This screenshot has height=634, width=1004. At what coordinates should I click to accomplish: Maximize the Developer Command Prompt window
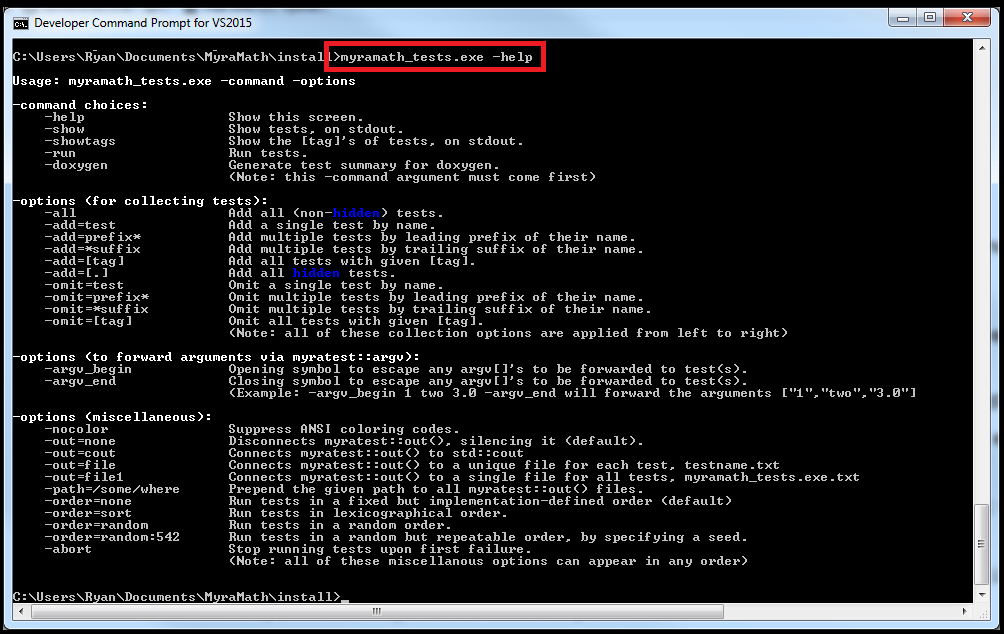point(930,18)
